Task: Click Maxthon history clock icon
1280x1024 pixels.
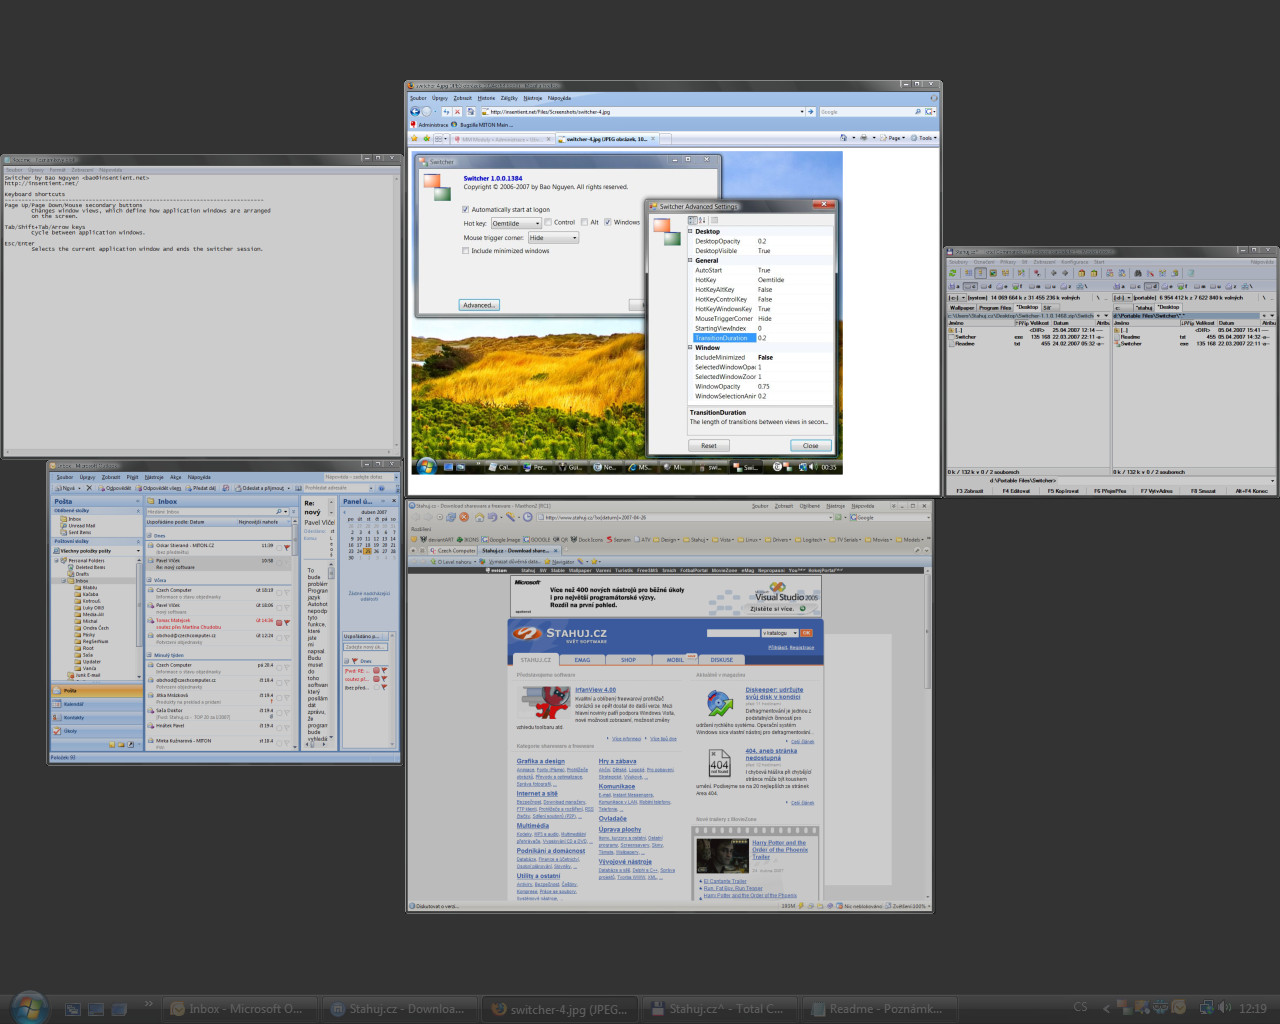Action: click(527, 517)
